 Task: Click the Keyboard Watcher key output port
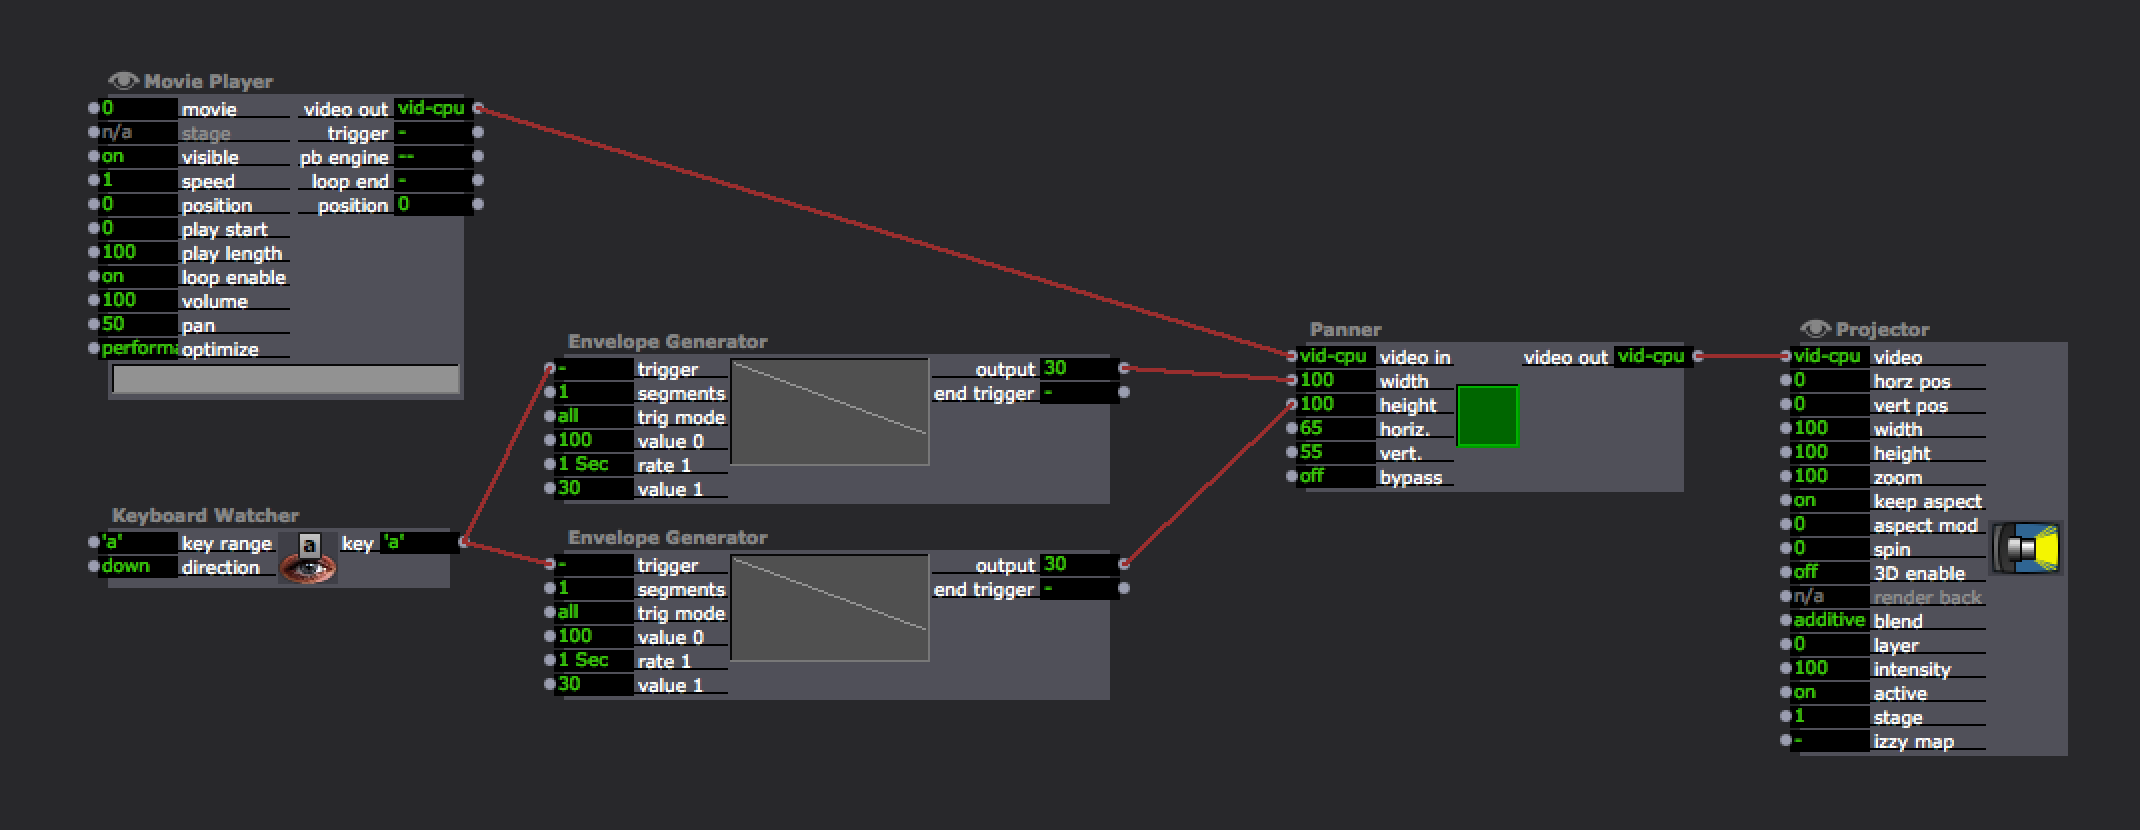pyautogui.click(x=464, y=542)
